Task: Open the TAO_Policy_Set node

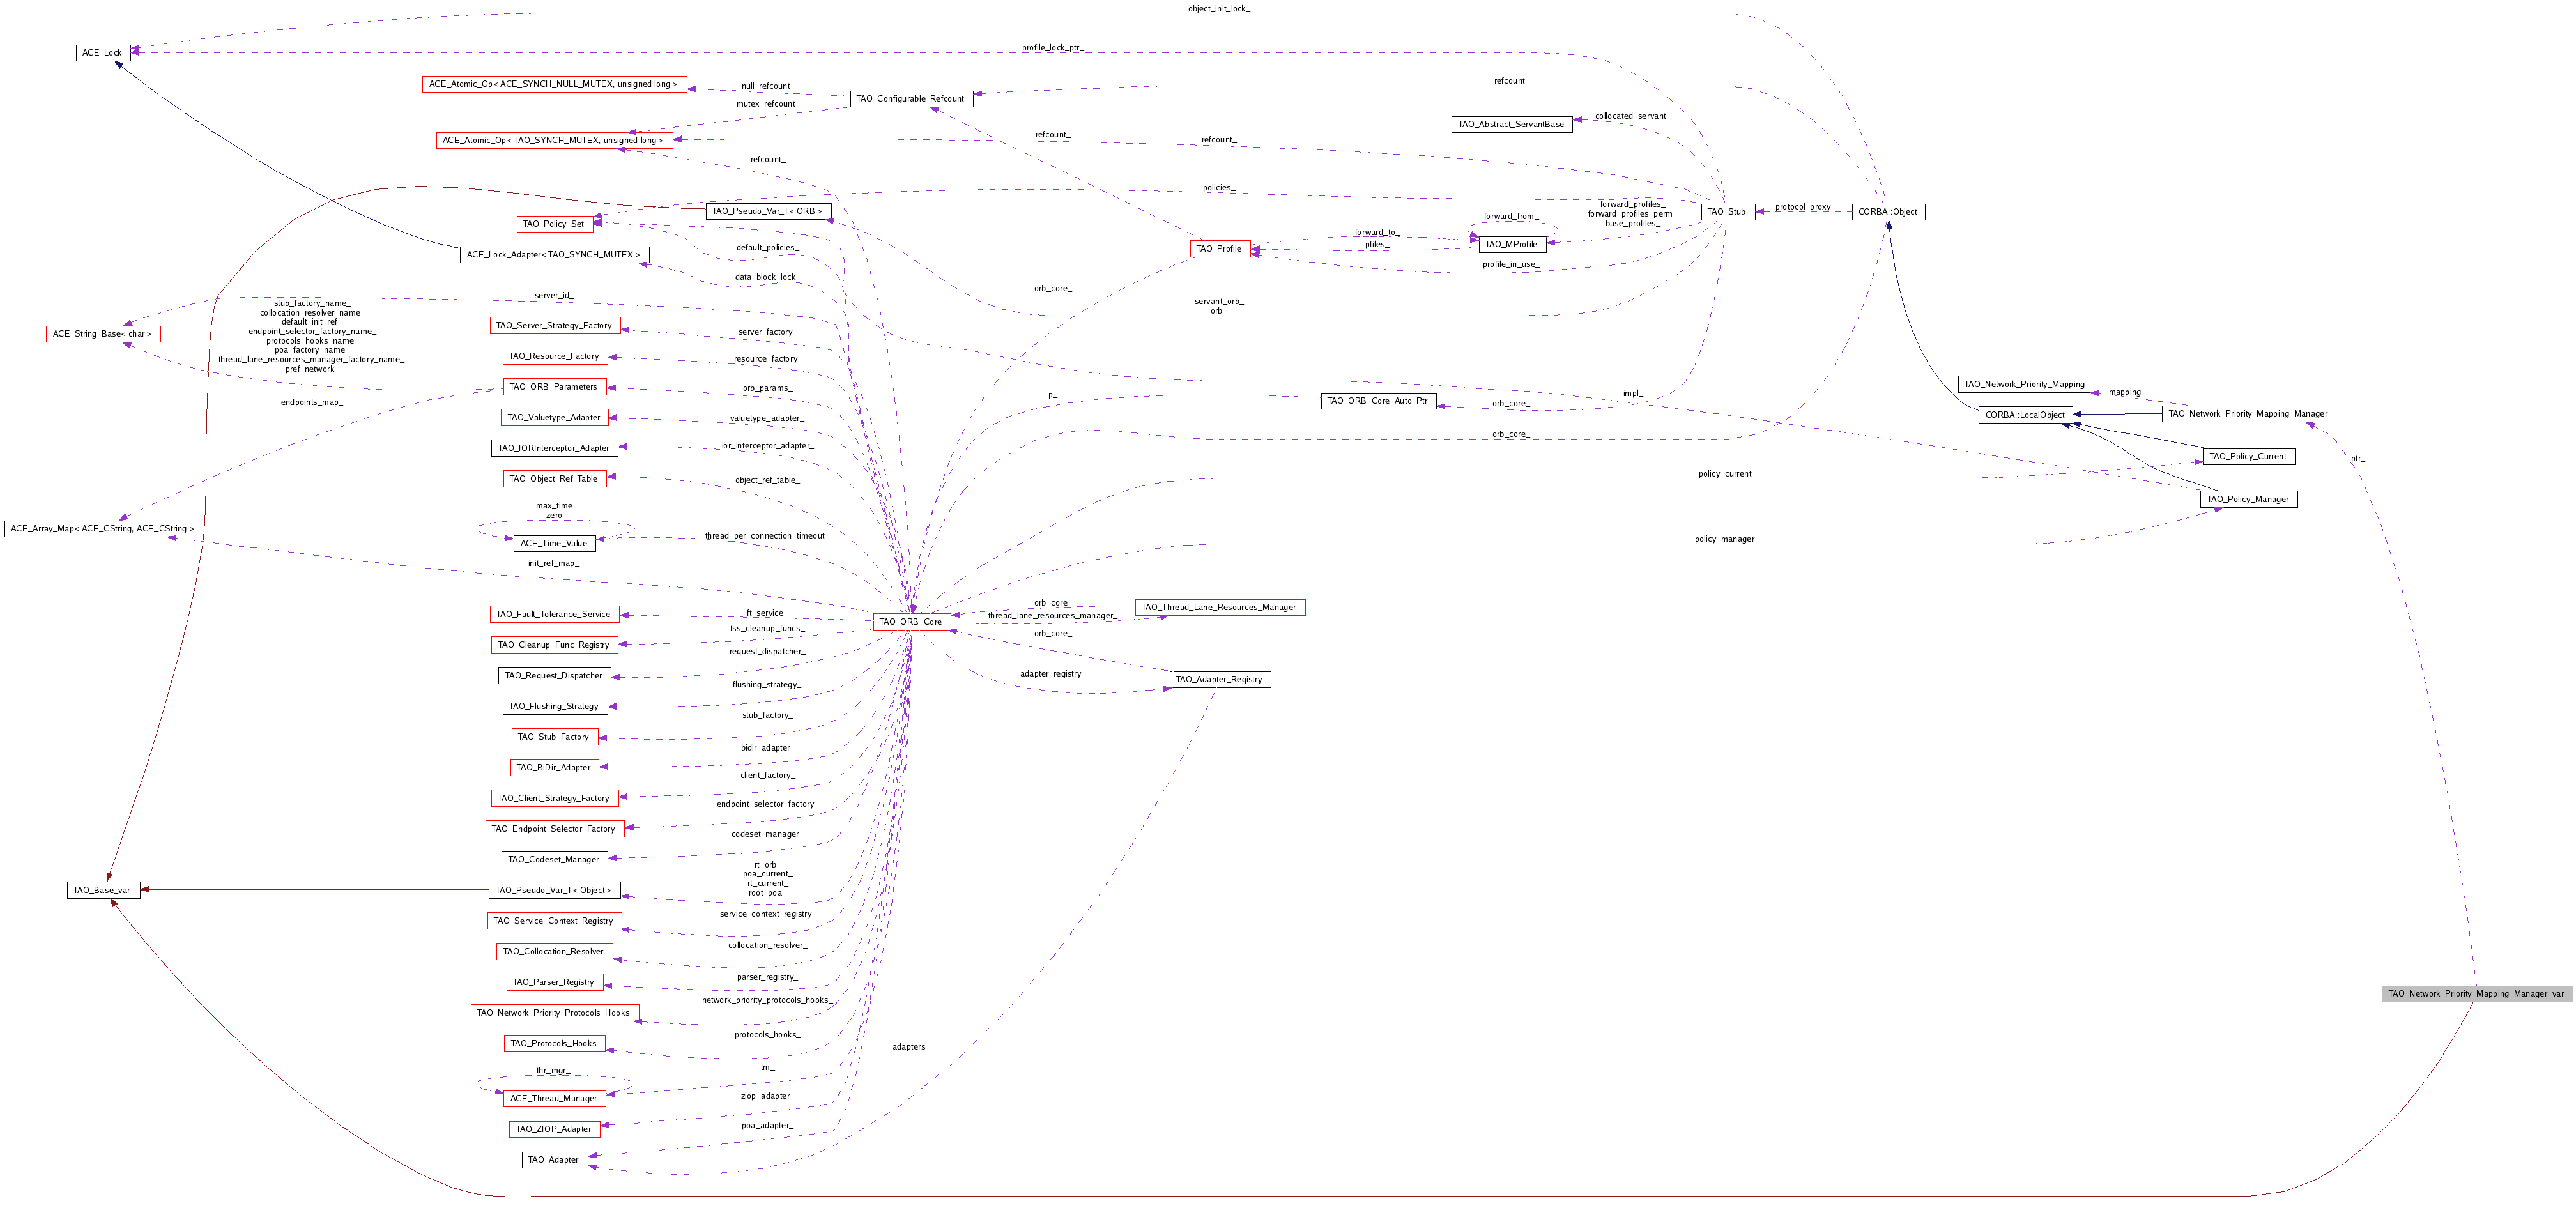Action: 553,224
